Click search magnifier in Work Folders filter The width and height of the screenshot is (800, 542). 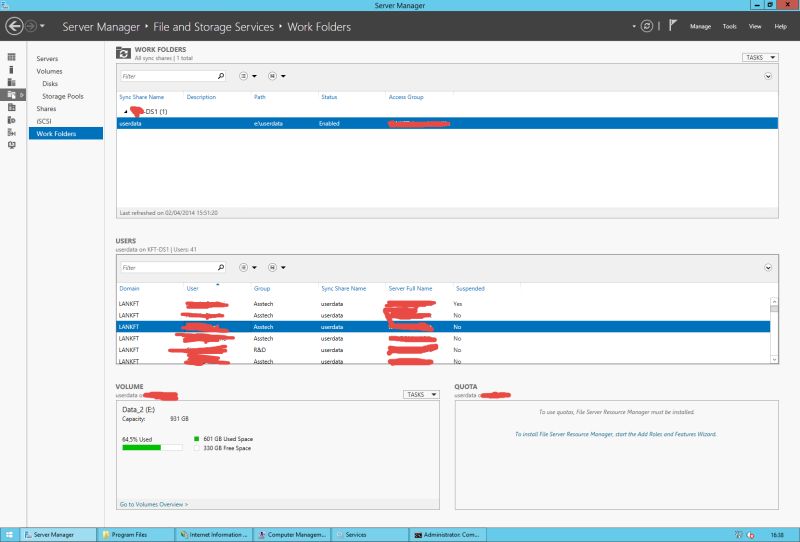[x=221, y=76]
